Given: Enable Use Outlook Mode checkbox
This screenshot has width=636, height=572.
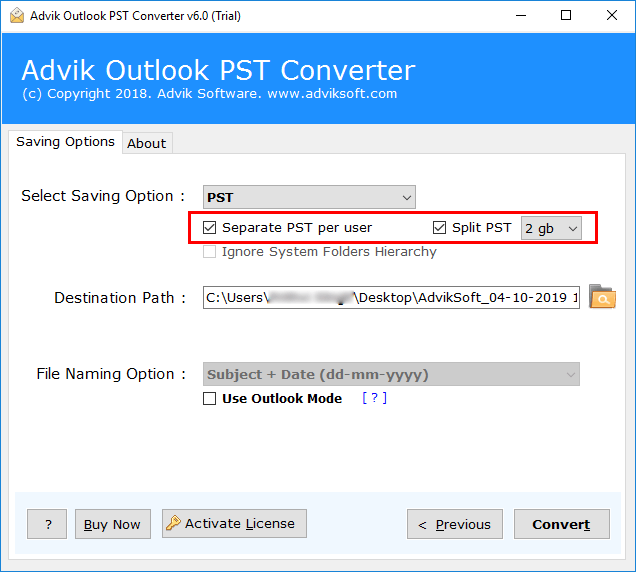Looking at the screenshot, I should [209, 398].
